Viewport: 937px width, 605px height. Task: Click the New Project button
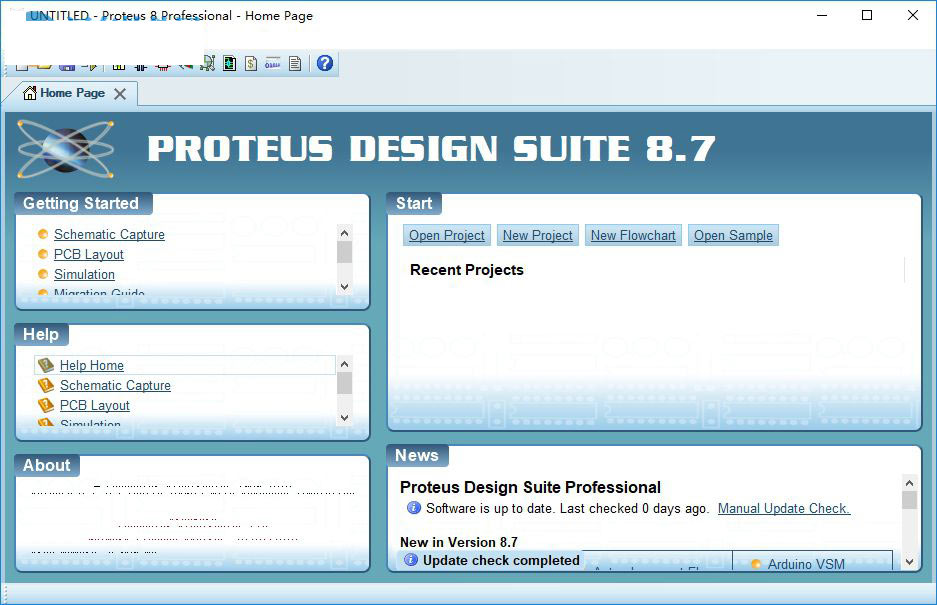click(538, 236)
